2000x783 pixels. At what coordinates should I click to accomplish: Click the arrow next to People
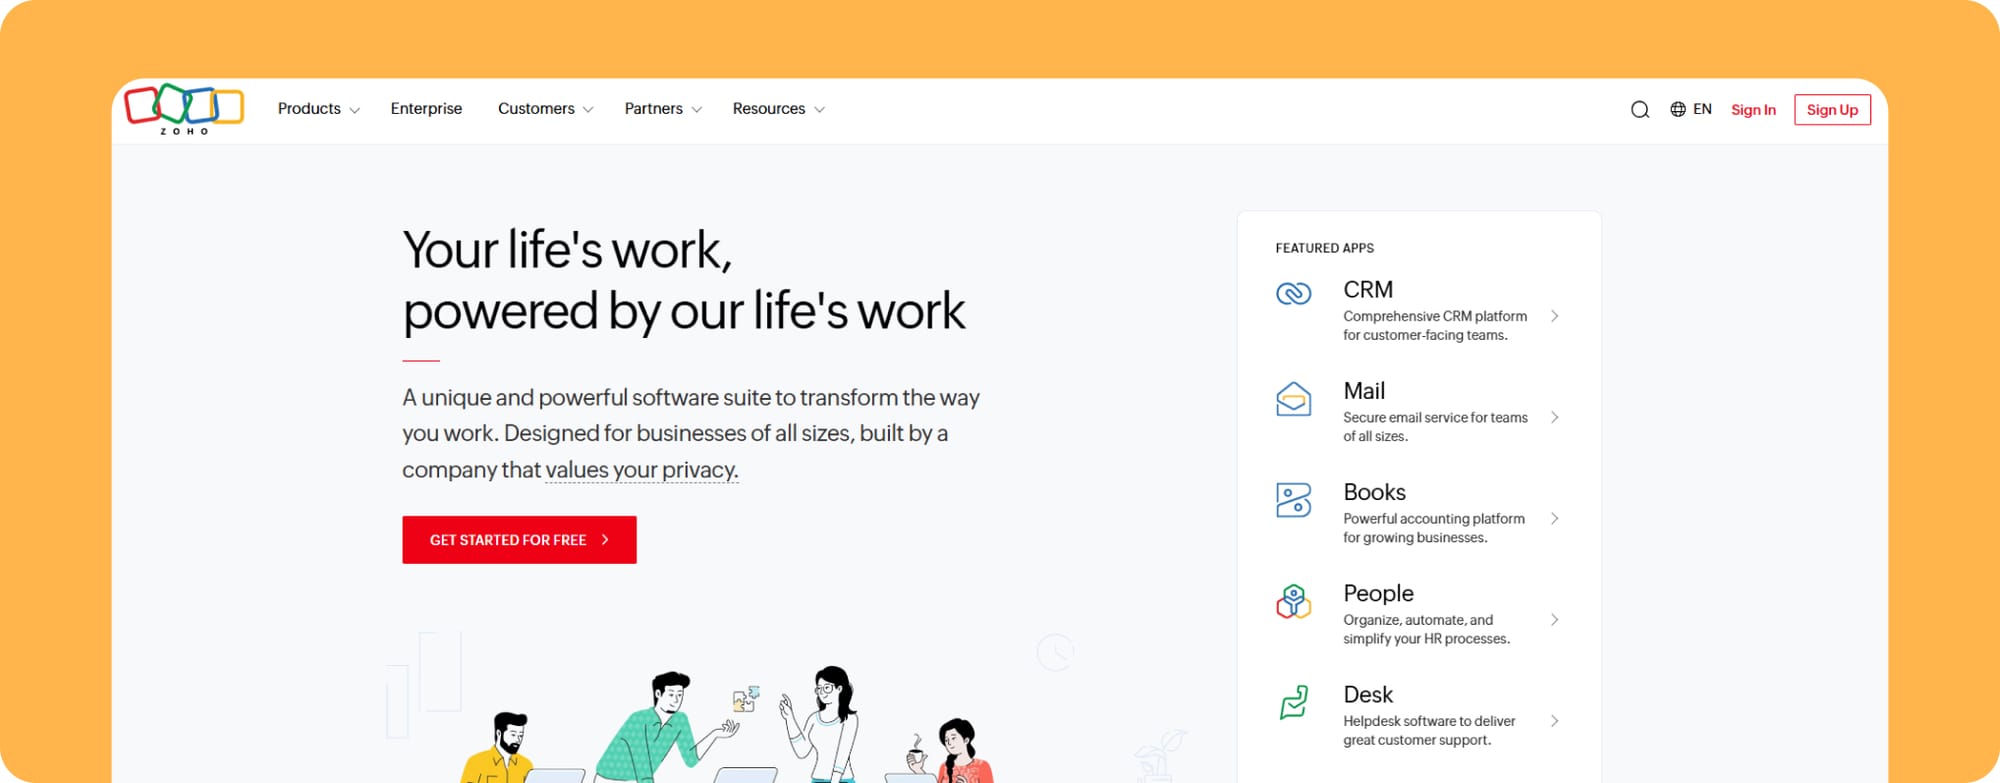(1554, 620)
